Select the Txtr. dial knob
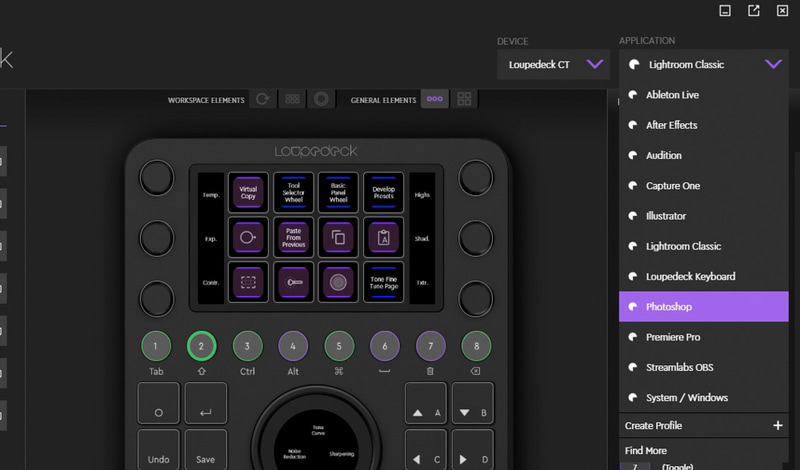Viewport: 800px width, 470px height. (476, 298)
